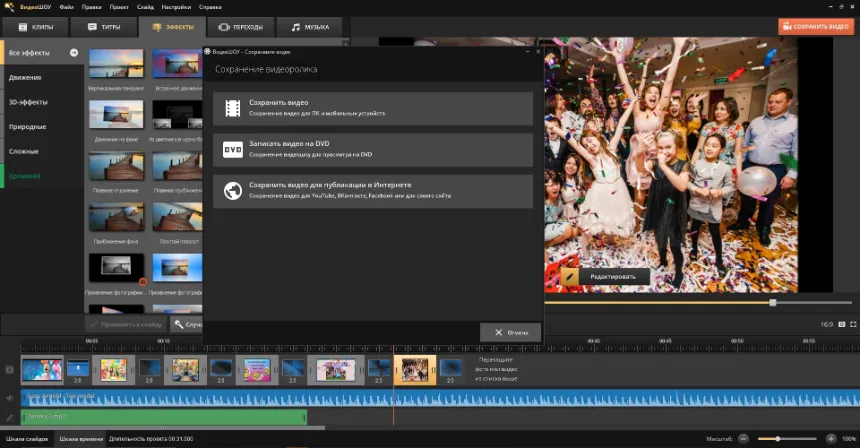The width and height of the screenshot is (860, 448).
Task: Click the timeline zoom slider handle
Action: coord(778,438)
